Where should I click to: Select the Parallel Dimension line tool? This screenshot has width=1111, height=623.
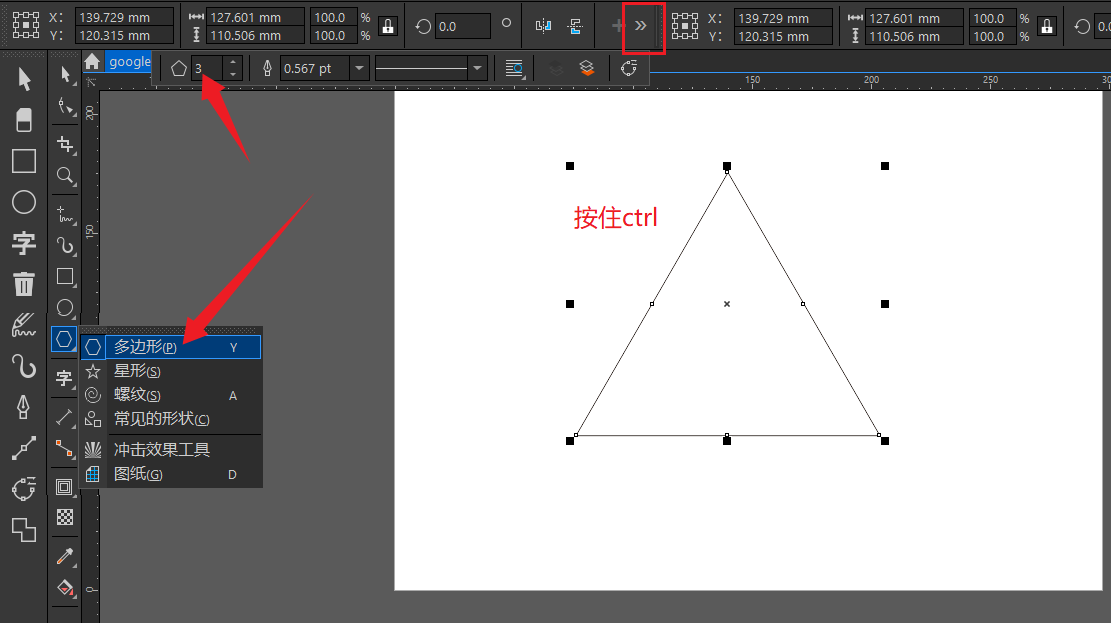click(x=65, y=418)
